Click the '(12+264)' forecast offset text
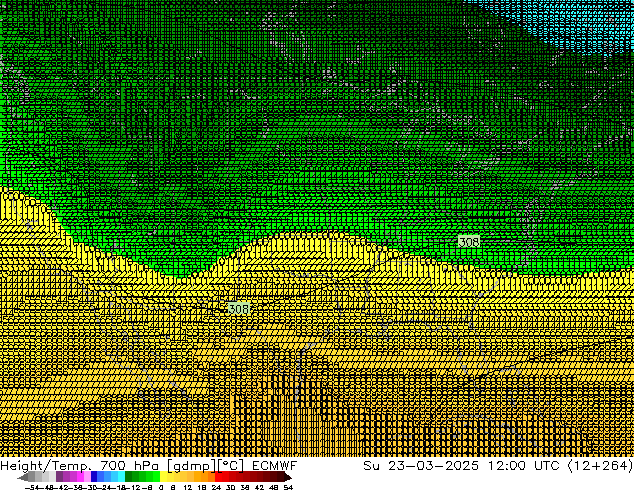This screenshot has width=634, height=490. tap(600, 465)
